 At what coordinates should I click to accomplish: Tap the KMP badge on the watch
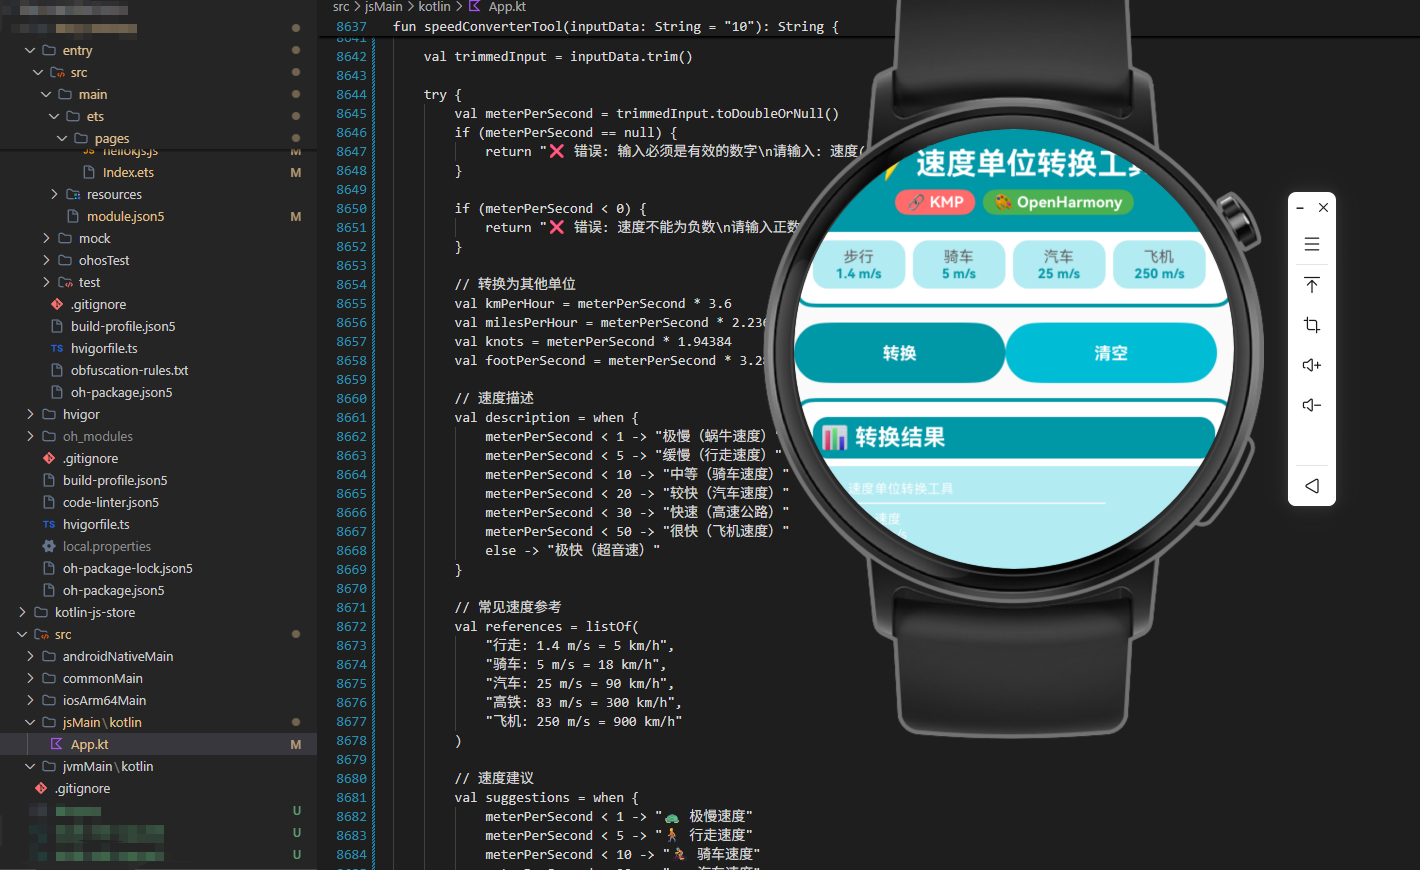click(x=935, y=202)
